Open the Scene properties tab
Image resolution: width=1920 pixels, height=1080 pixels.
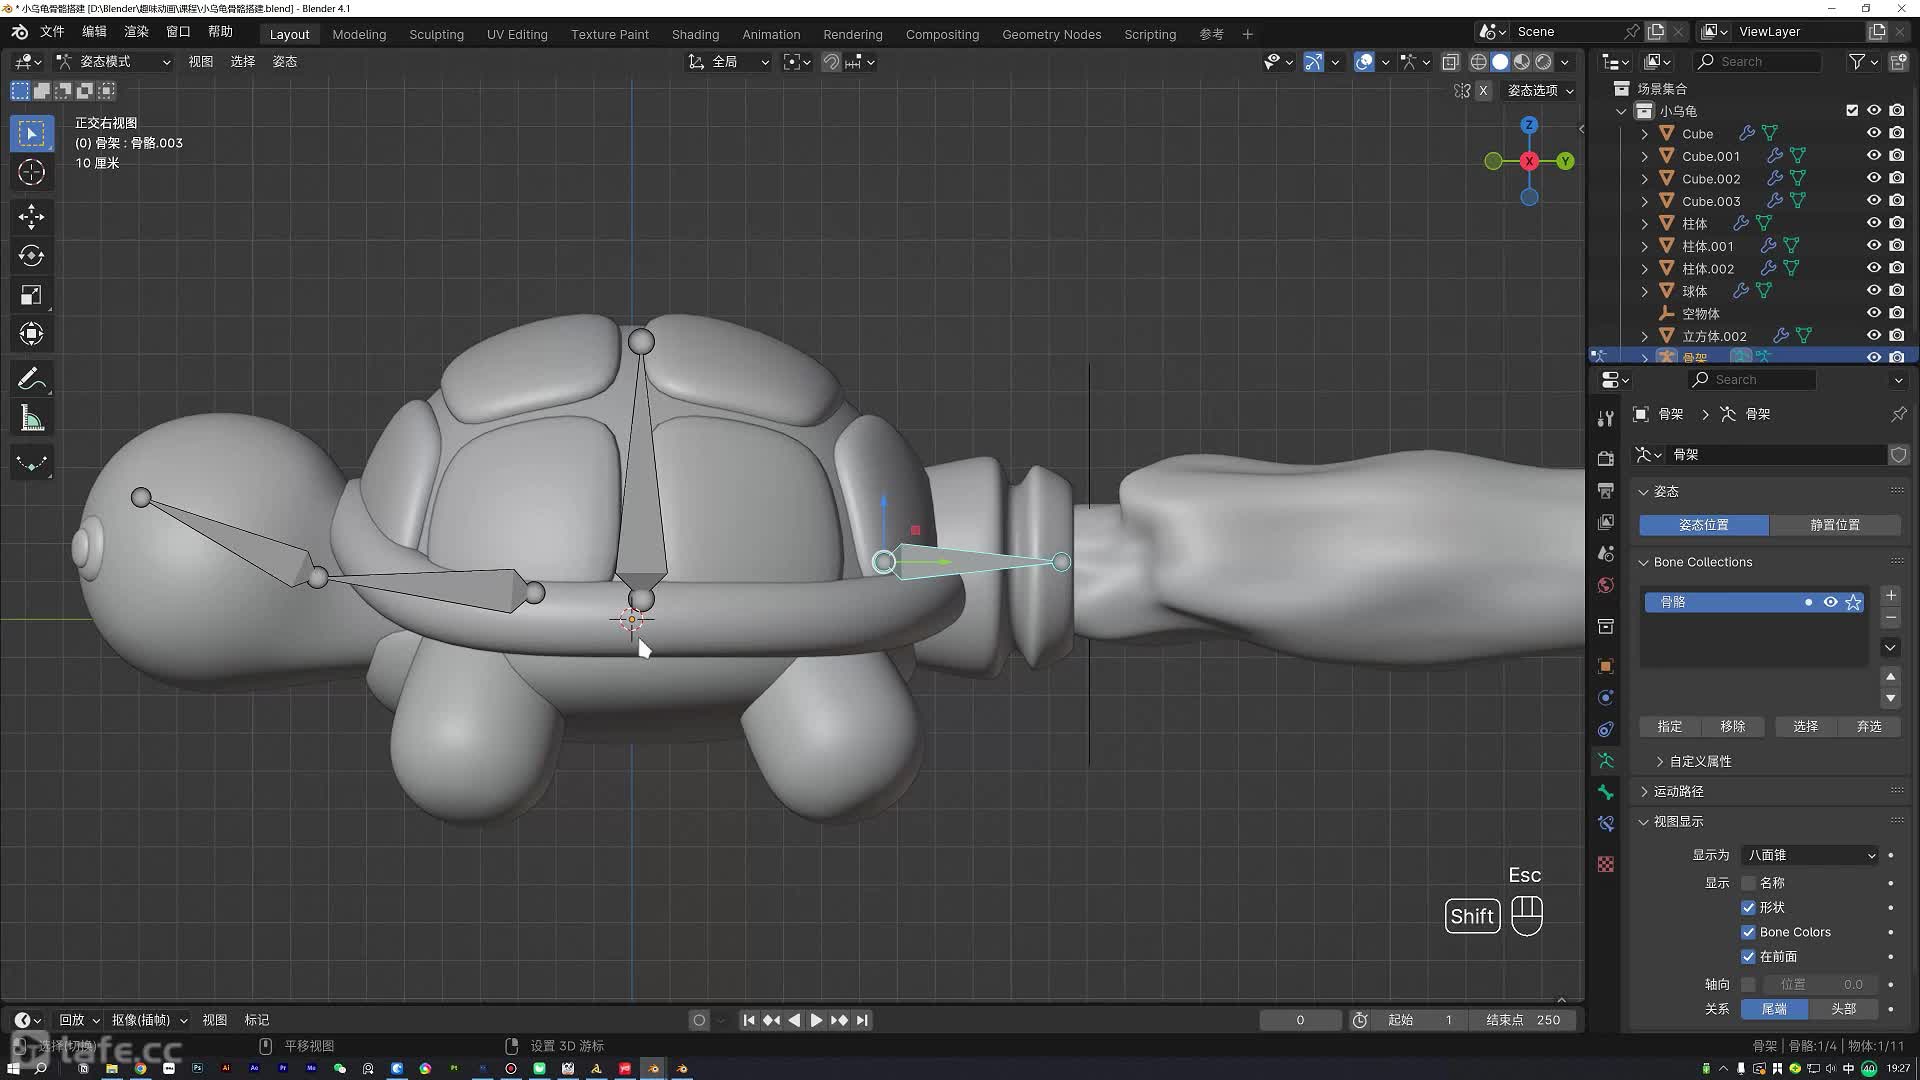tap(1605, 553)
